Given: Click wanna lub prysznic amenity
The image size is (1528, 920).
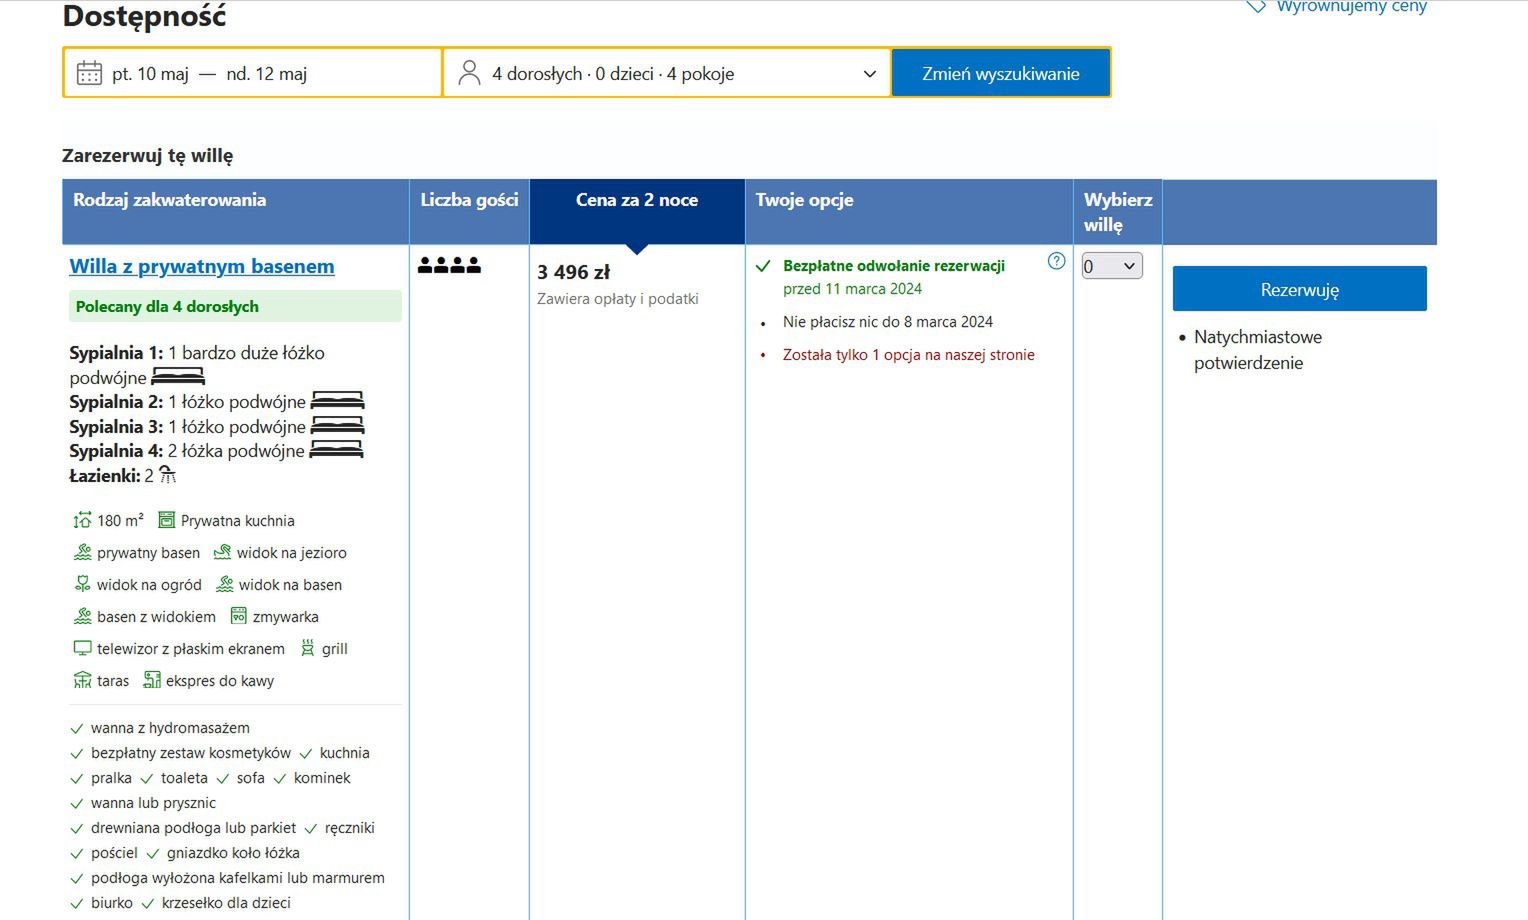Looking at the screenshot, I should pos(153,803).
